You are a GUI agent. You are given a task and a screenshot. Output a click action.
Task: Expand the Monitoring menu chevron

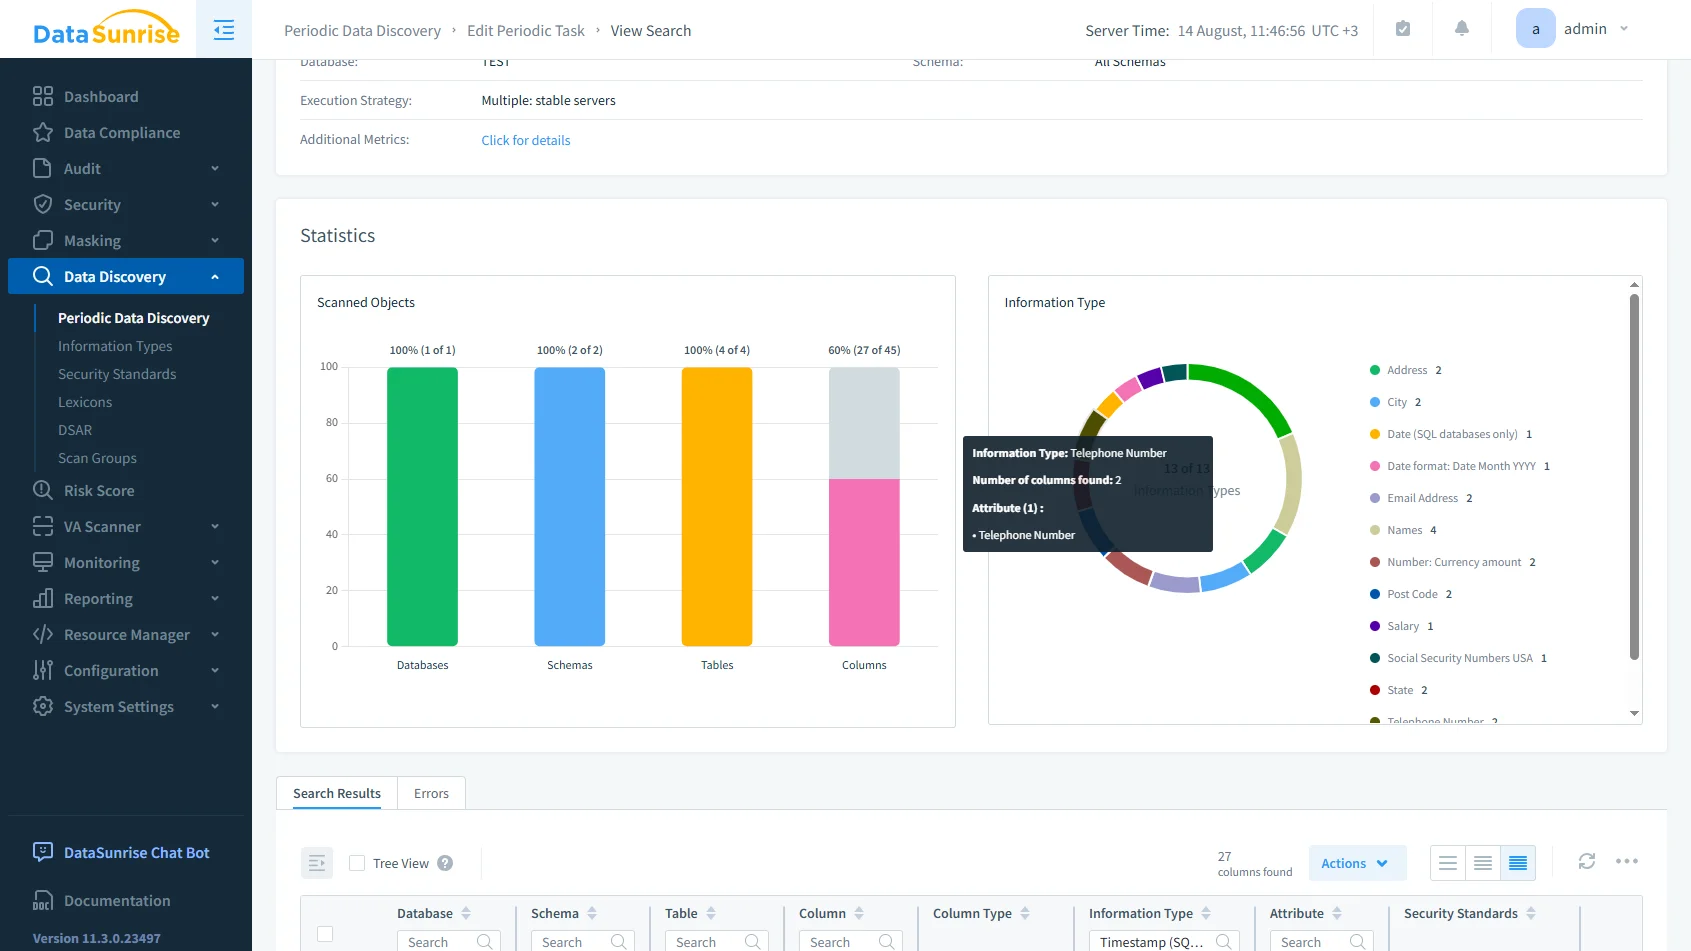pos(214,562)
